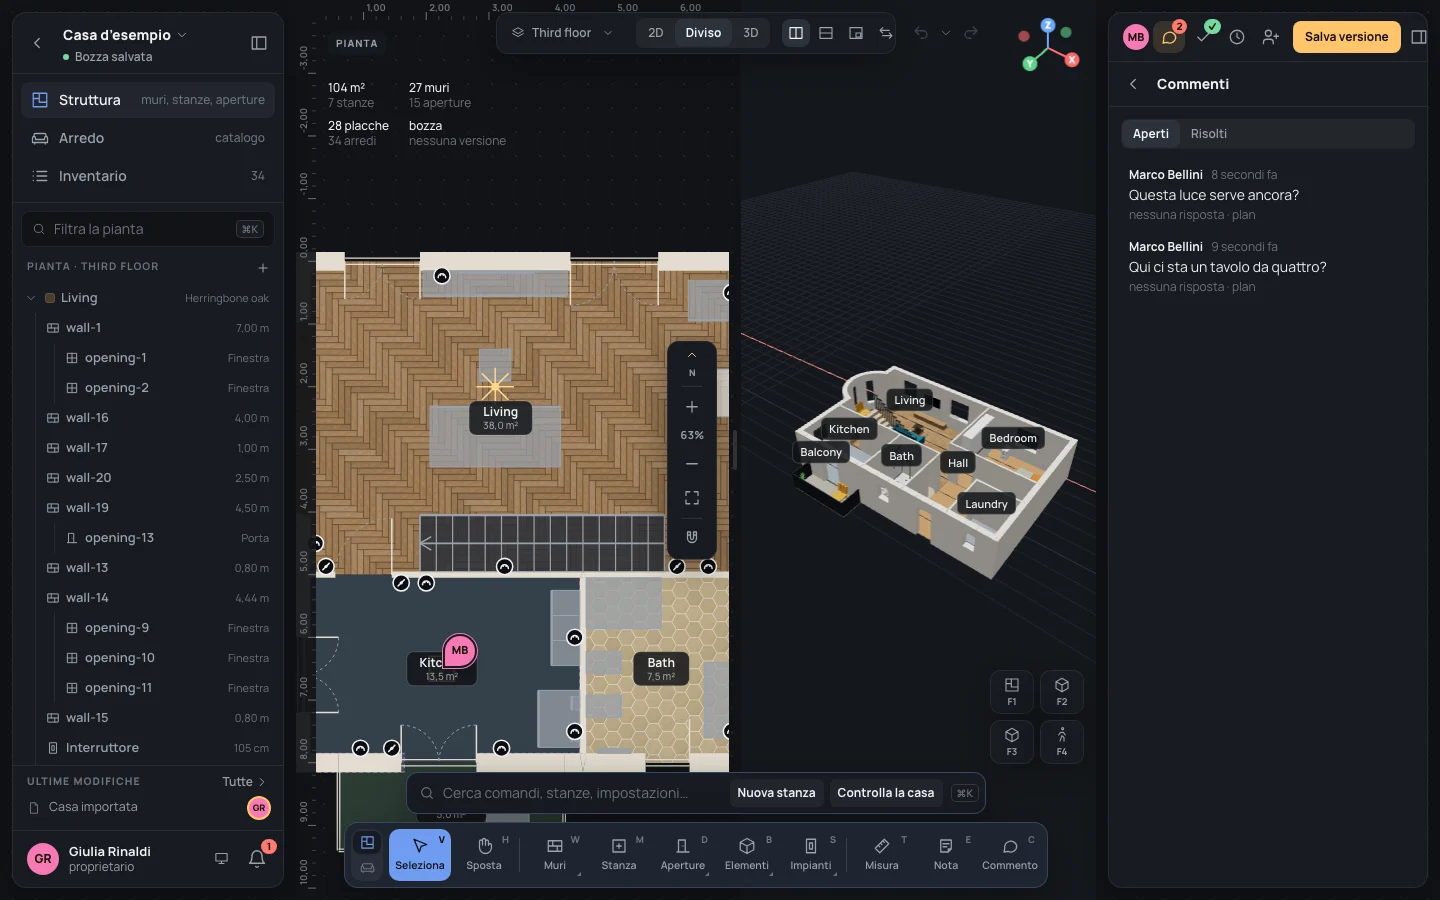1440x900 pixels.
Task: Open the Arredo section
Action: pyautogui.click(x=148, y=138)
